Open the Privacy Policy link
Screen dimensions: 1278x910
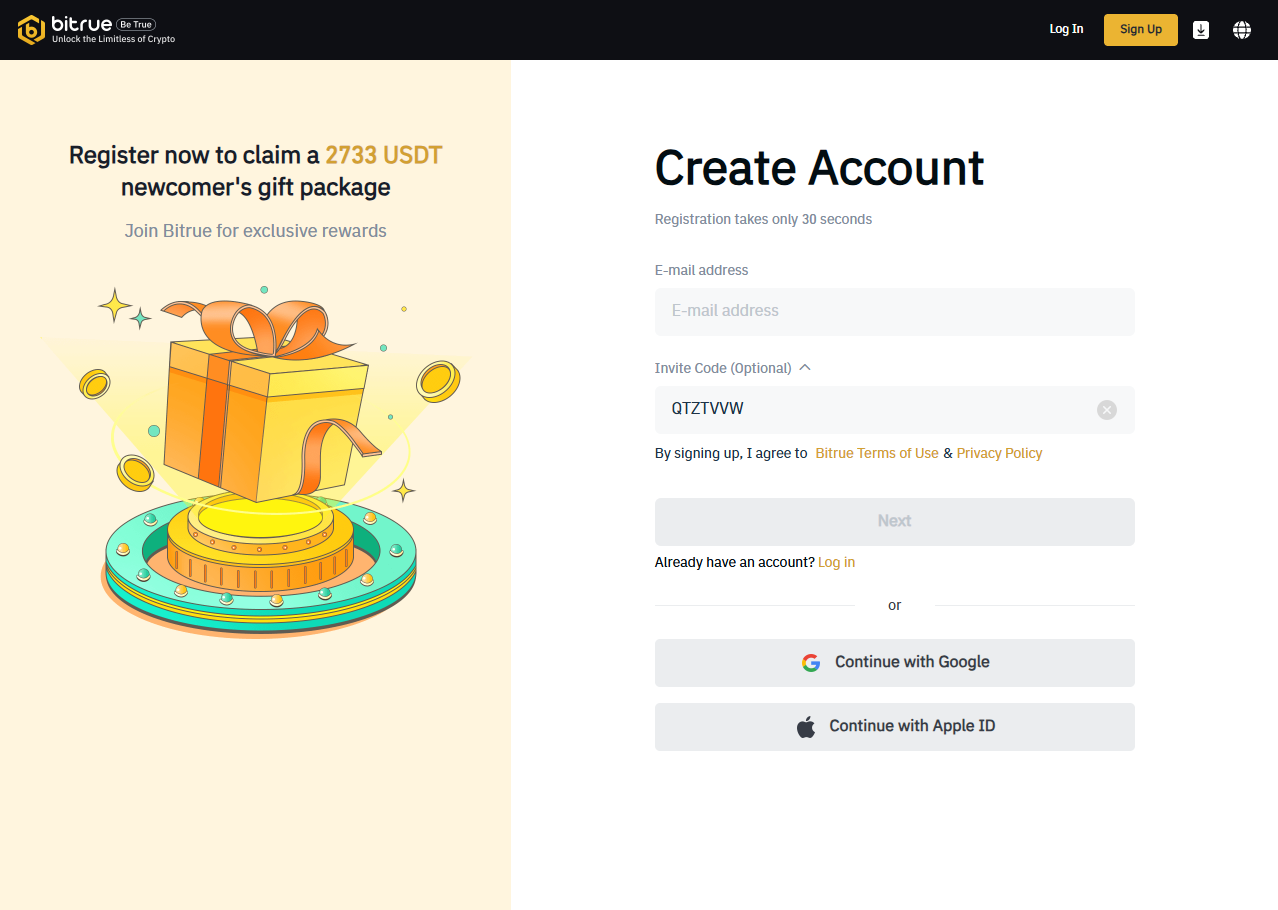pos(999,453)
